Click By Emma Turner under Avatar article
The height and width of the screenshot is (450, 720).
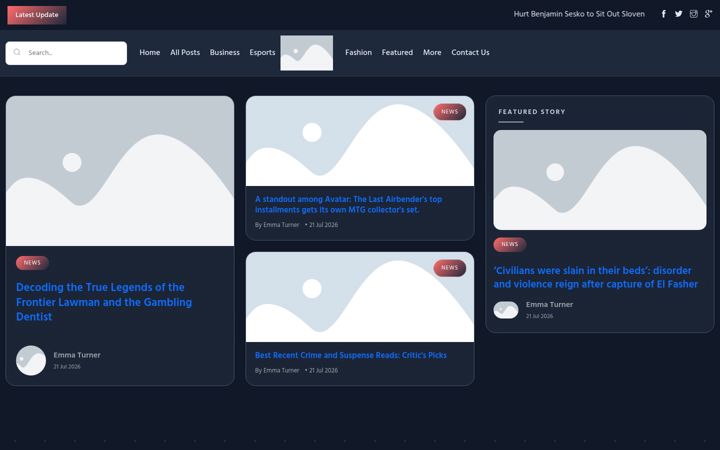tap(277, 225)
